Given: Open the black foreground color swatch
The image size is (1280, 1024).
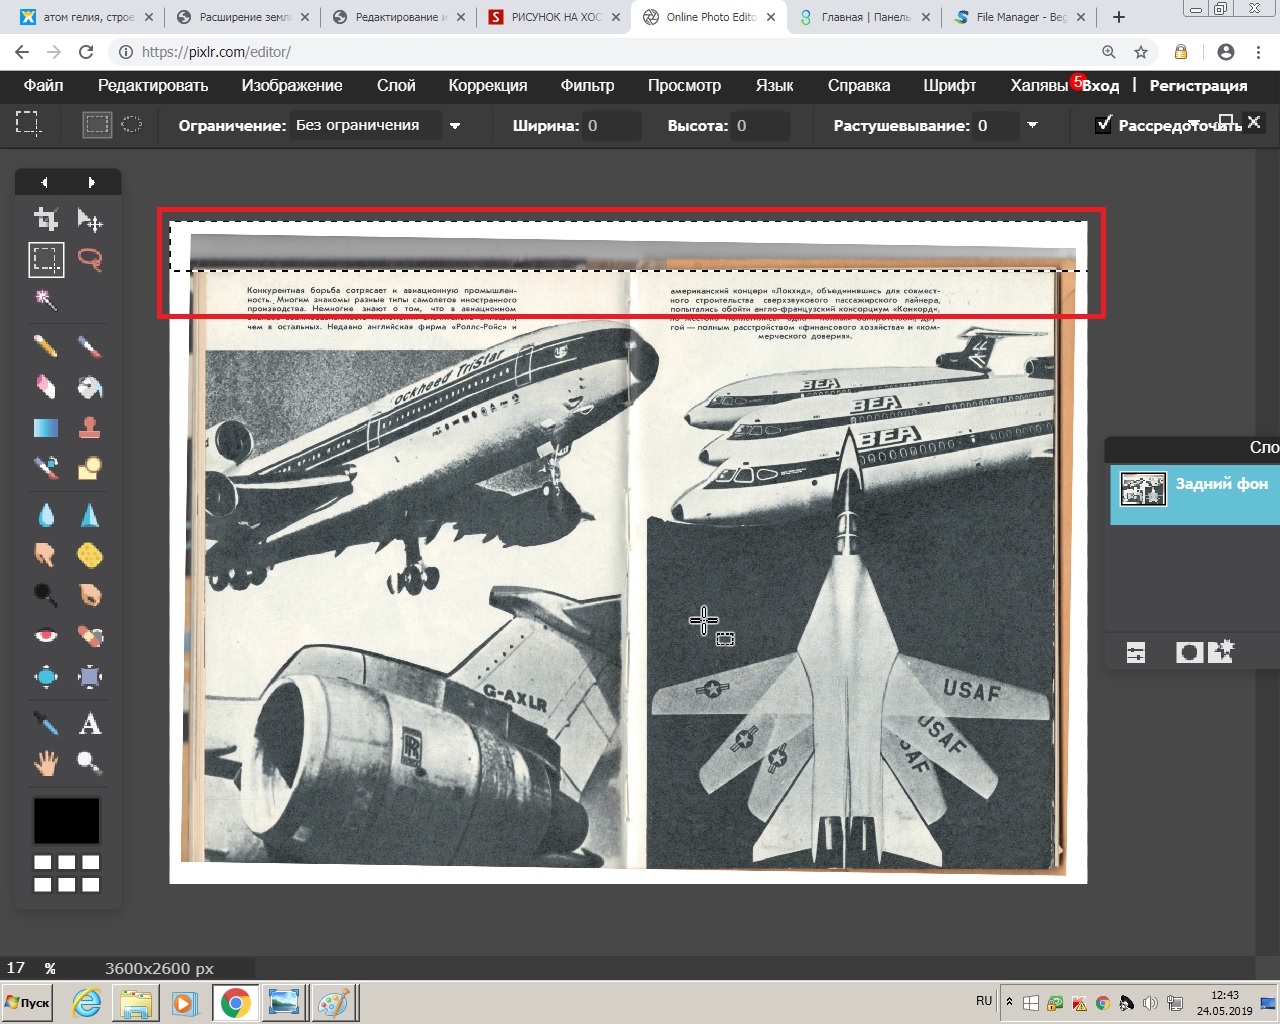Looking at the screenshot, I should tap(67, 821).
